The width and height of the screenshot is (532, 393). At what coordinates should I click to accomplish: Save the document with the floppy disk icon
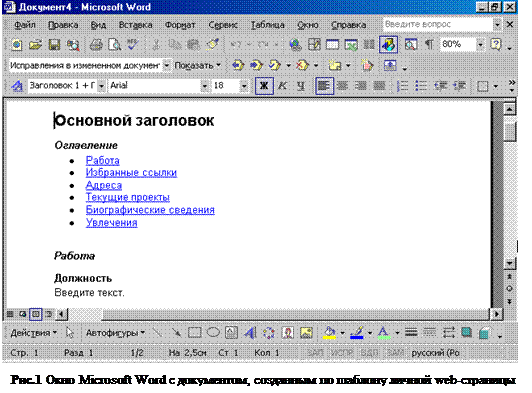54,45
